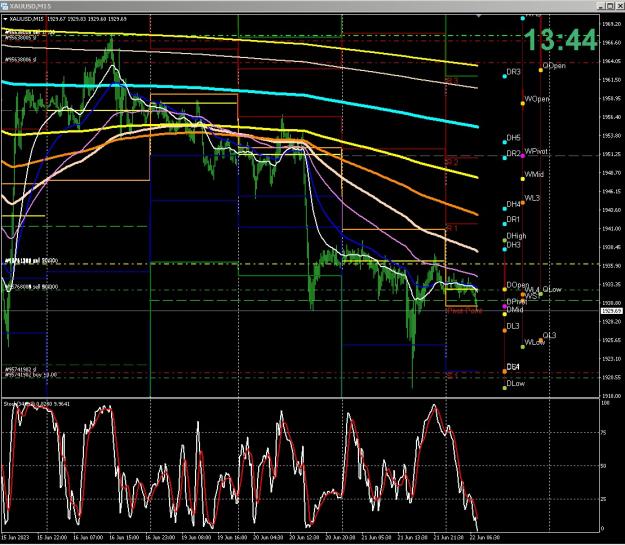Click the cyan dot next to DR3
This screenshot has height=545, width=625.
pyautogui.click(x=504, y=76)
